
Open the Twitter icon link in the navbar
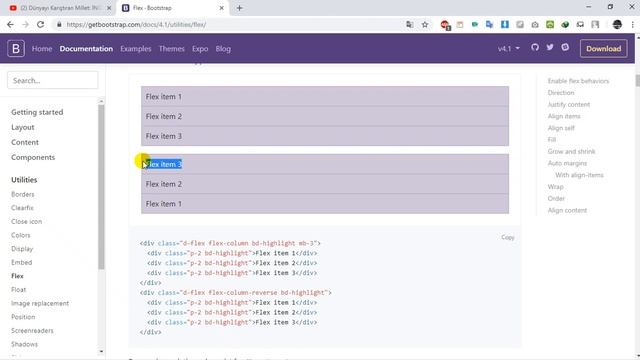pyautogui.click(x=550, y=47)
